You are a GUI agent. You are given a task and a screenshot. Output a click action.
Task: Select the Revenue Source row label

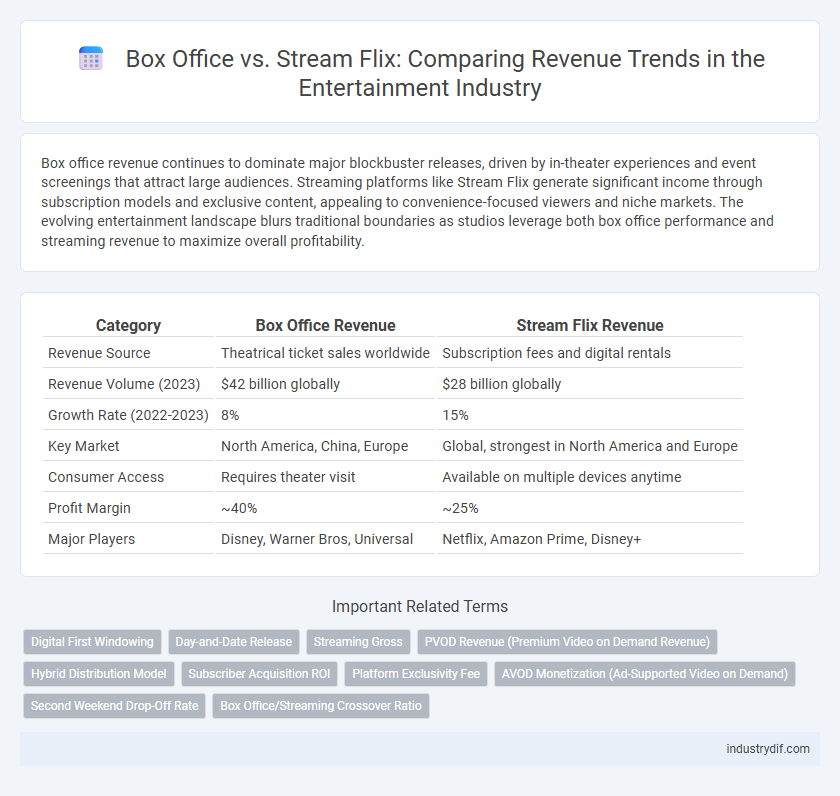pos(99,353)
